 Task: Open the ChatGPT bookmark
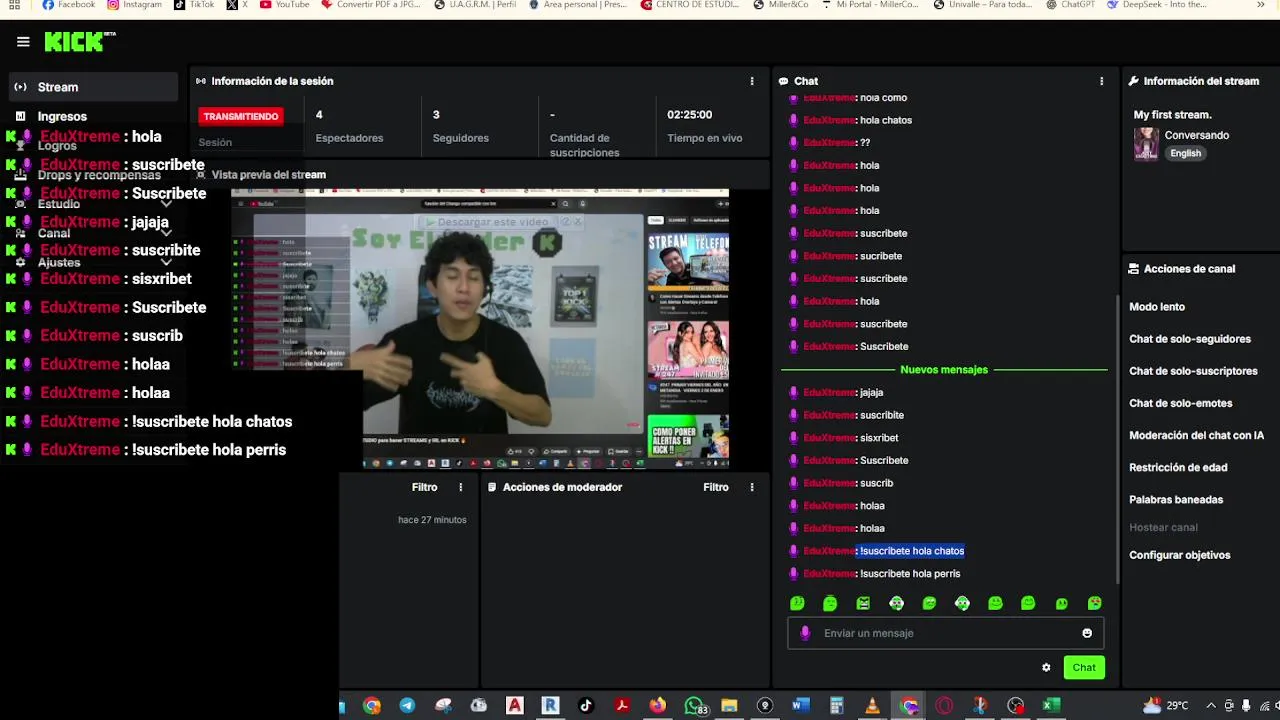coord(1070,5)
